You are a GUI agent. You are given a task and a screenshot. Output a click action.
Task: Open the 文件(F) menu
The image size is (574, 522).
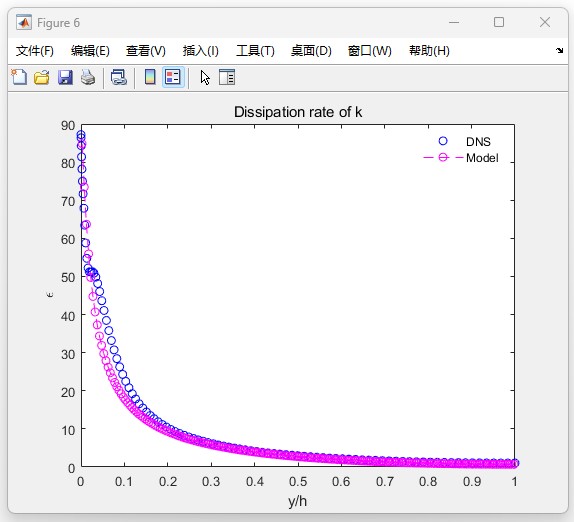35,51
